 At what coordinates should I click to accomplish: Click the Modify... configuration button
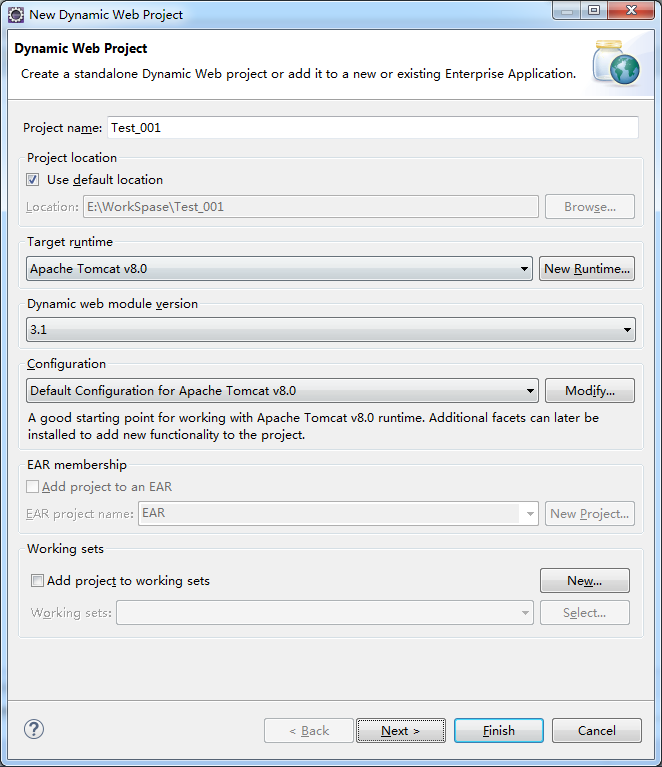pos(590,390)
